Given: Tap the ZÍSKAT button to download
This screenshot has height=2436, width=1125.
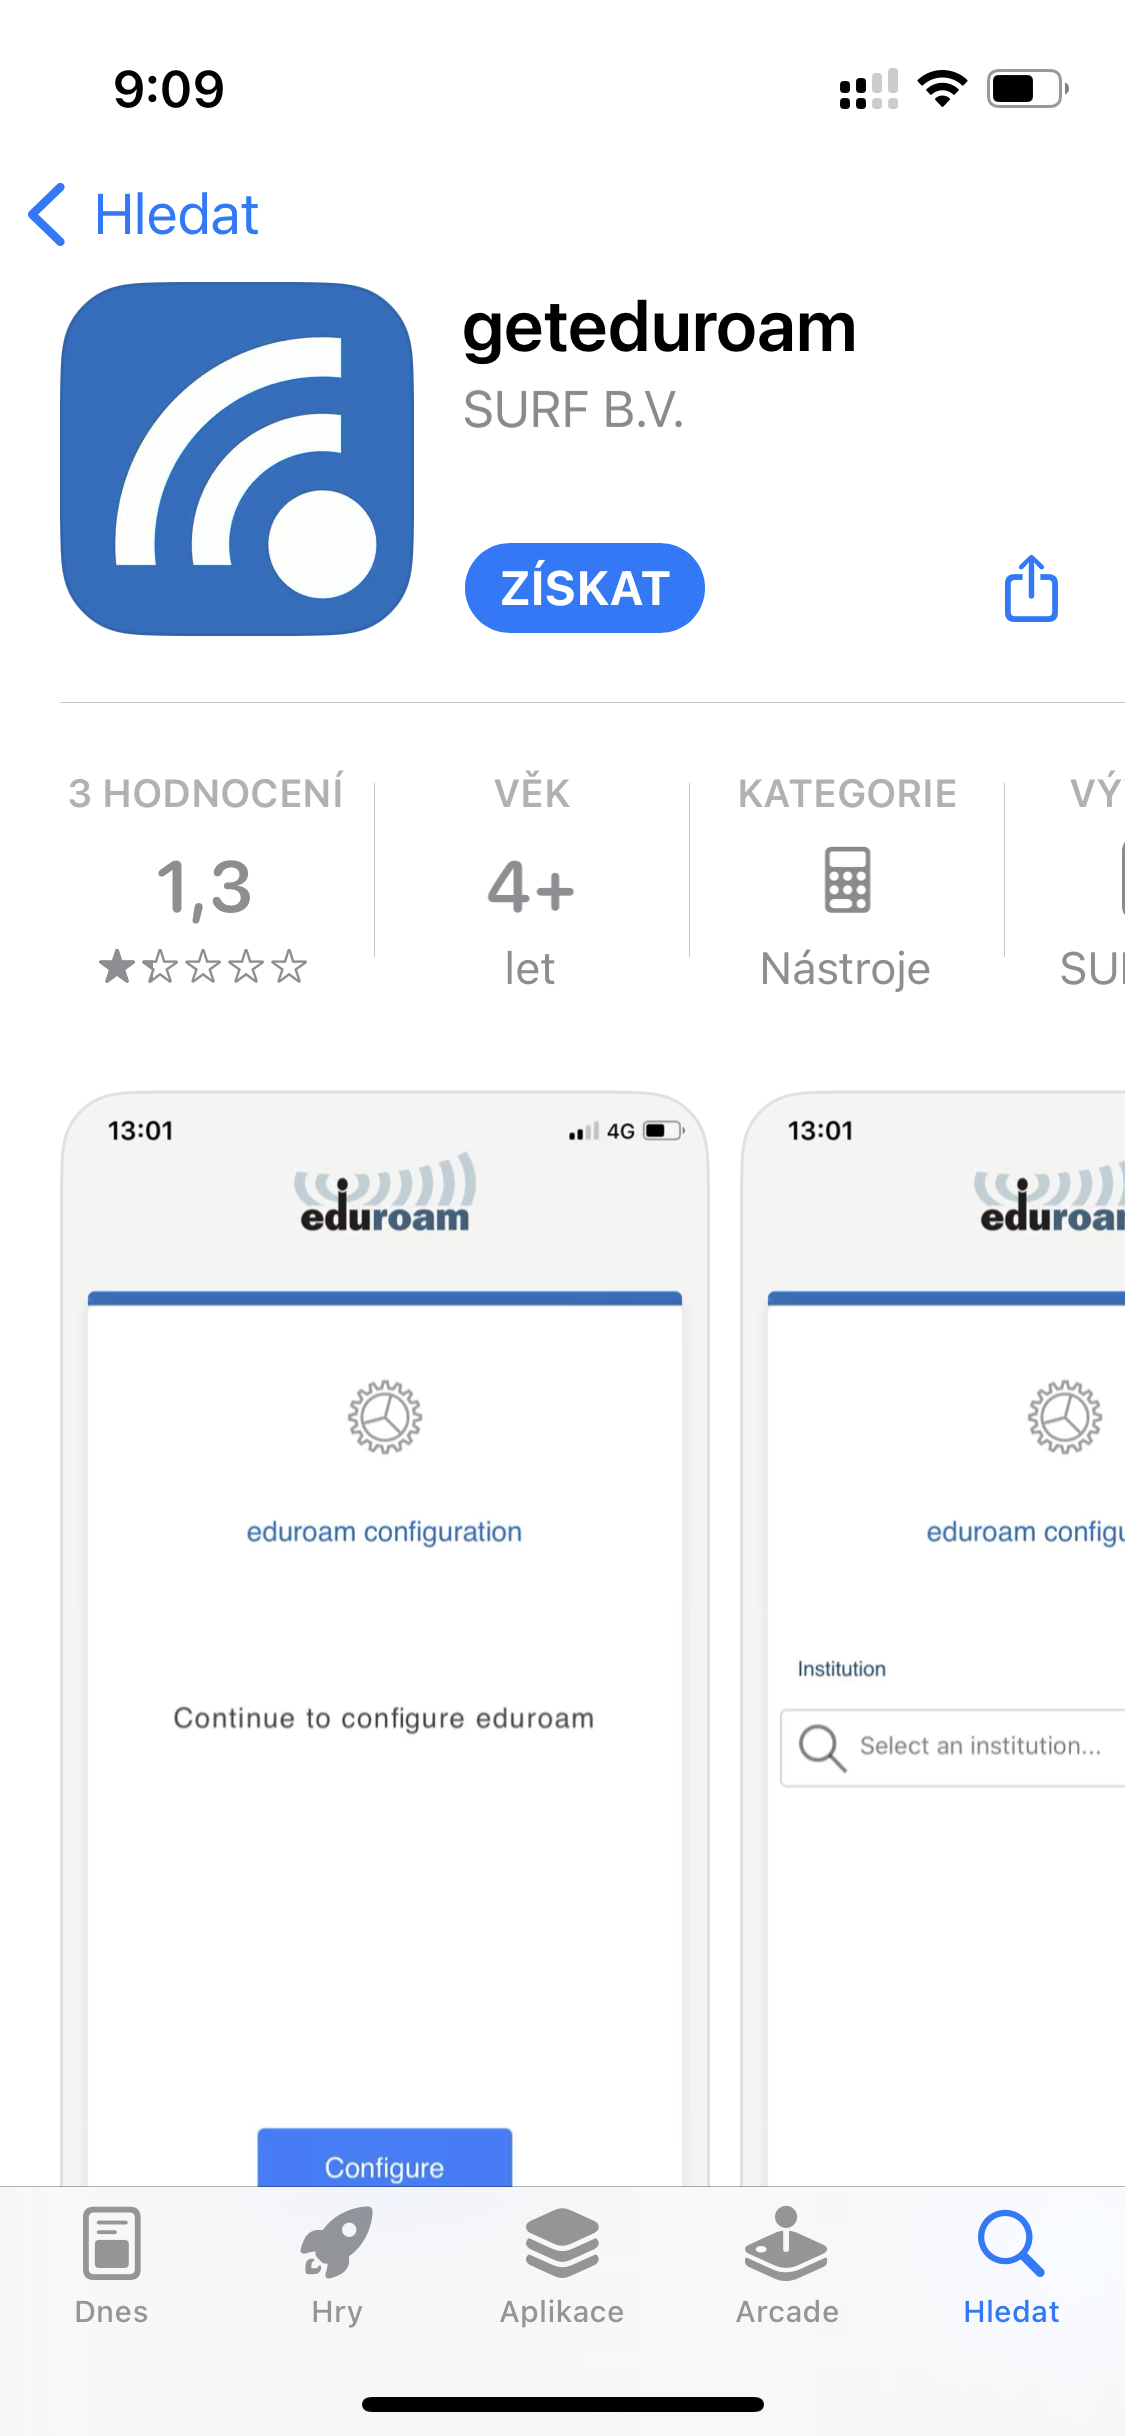Looking at the screenshot, I should point(585,588).
